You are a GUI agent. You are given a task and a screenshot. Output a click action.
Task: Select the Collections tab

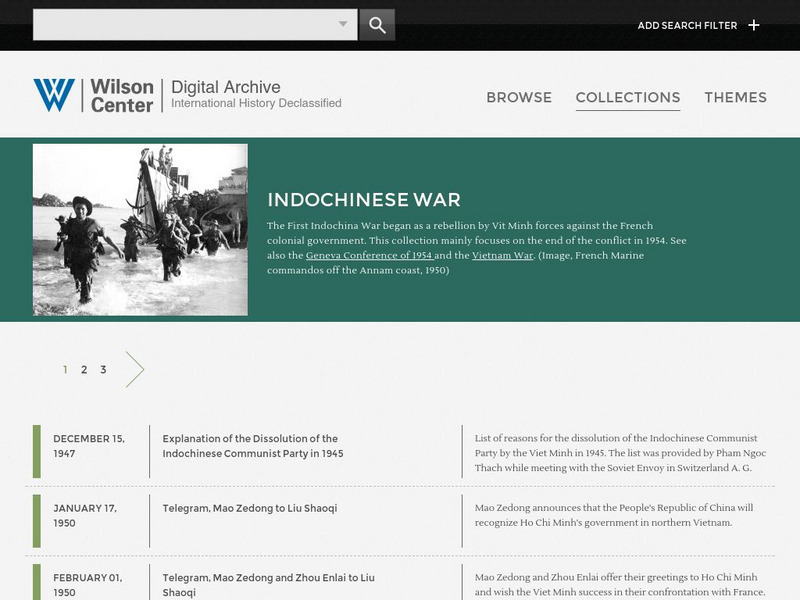628,97
